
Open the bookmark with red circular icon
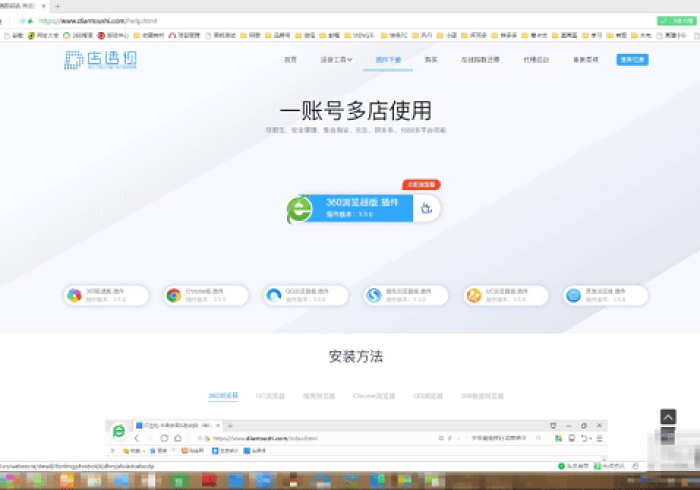113,35
